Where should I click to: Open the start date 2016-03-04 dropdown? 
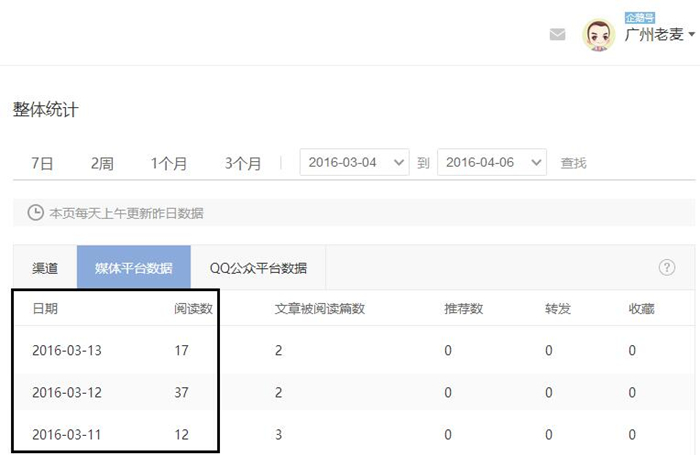tap(354, 162)
